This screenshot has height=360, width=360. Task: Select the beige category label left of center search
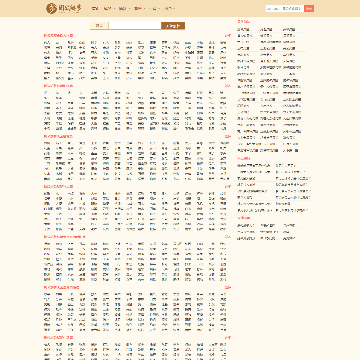click(99, 26)
